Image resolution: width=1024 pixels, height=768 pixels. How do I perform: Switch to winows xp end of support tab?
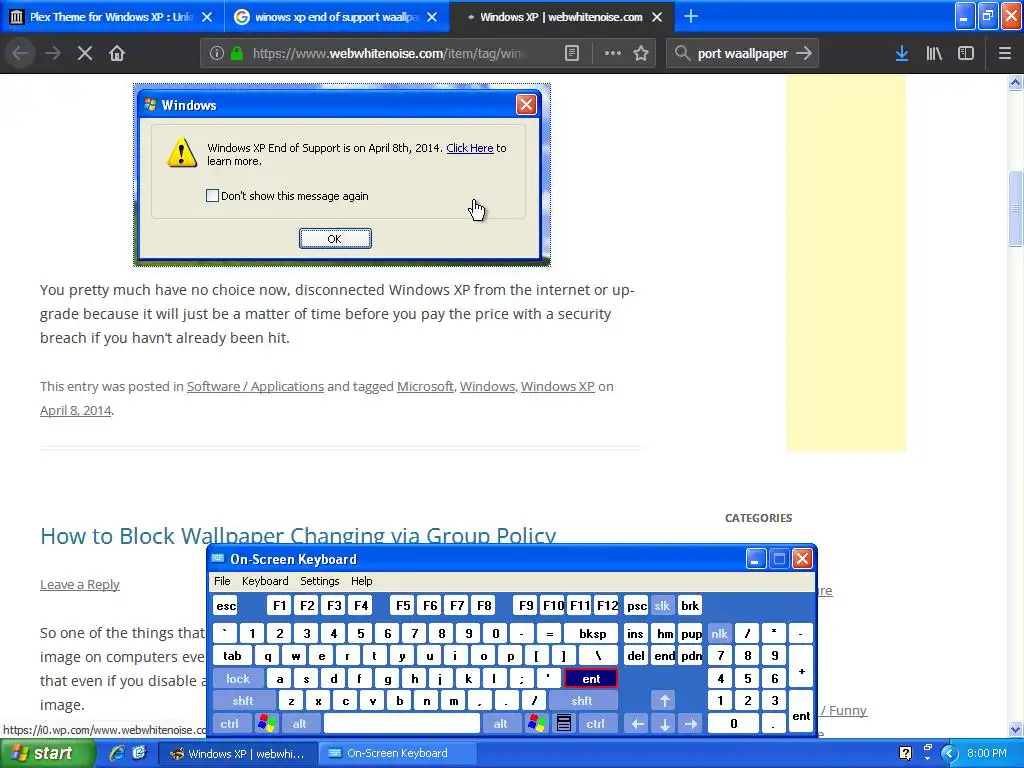(336, 17)
